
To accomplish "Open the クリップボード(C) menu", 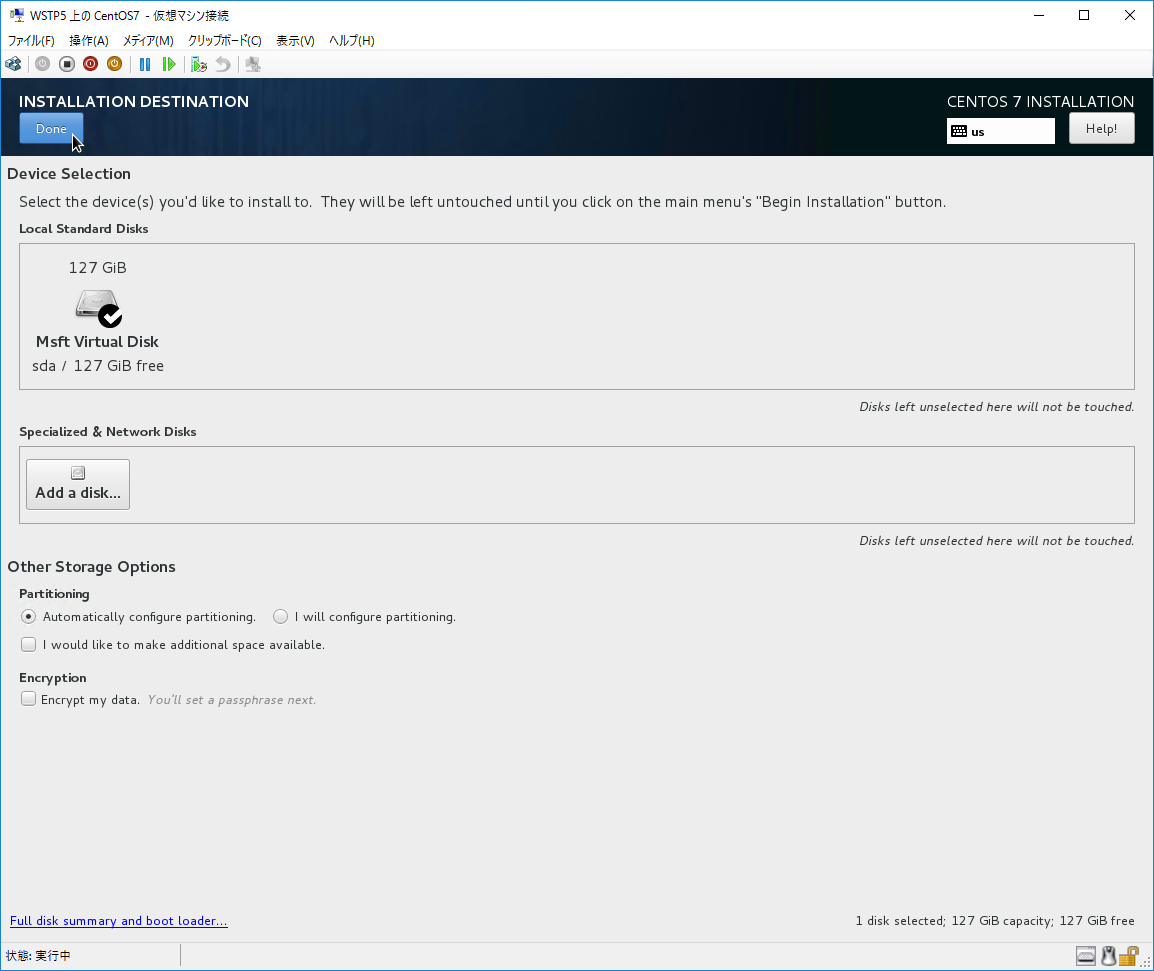I will click(224, 40).
